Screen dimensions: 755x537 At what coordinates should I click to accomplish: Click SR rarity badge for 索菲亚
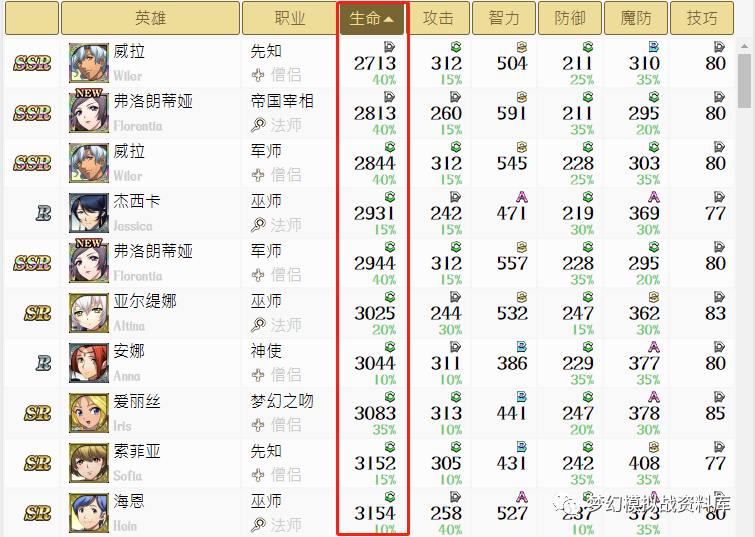(x=38, y=463)
